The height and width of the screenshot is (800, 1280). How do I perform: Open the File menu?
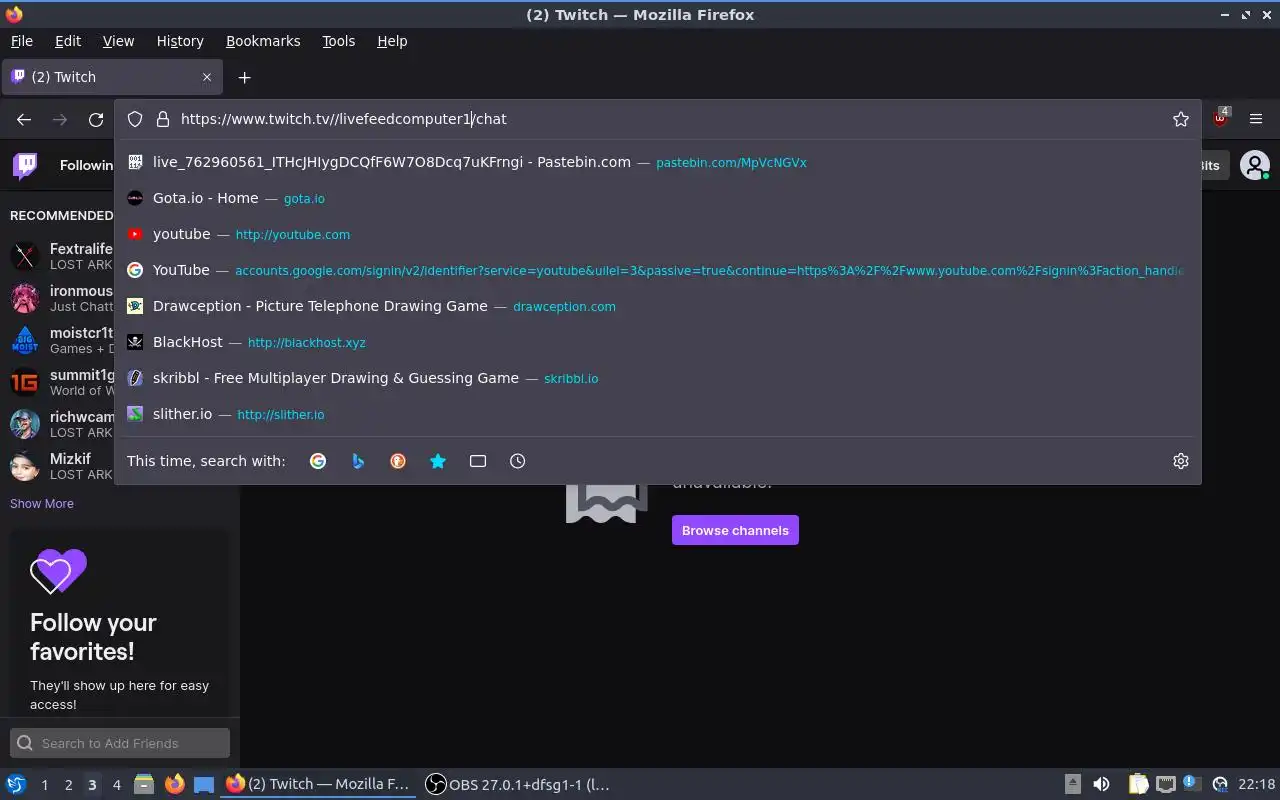21,41
